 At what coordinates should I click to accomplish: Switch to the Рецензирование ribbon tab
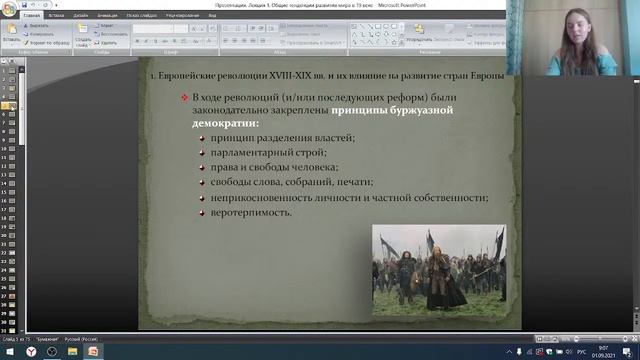pyautogui.click(x=182, y=16)
